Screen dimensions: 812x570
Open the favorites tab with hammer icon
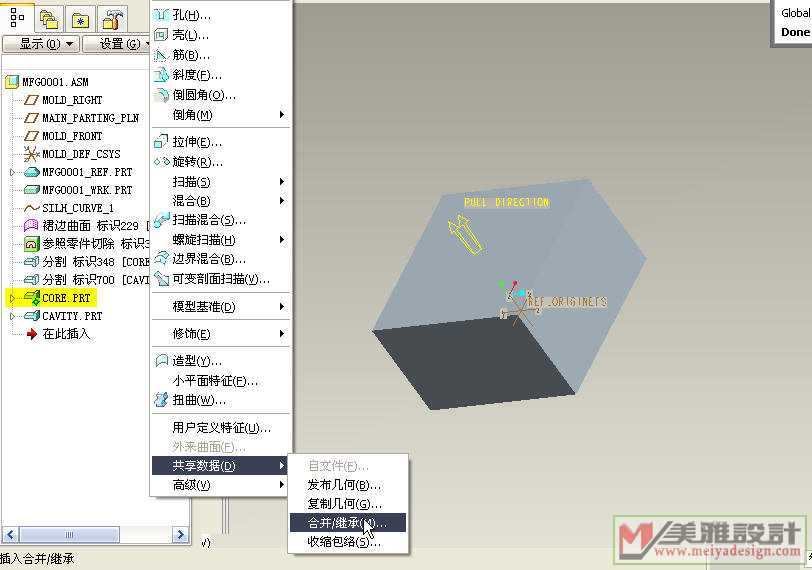pos(112,20)
